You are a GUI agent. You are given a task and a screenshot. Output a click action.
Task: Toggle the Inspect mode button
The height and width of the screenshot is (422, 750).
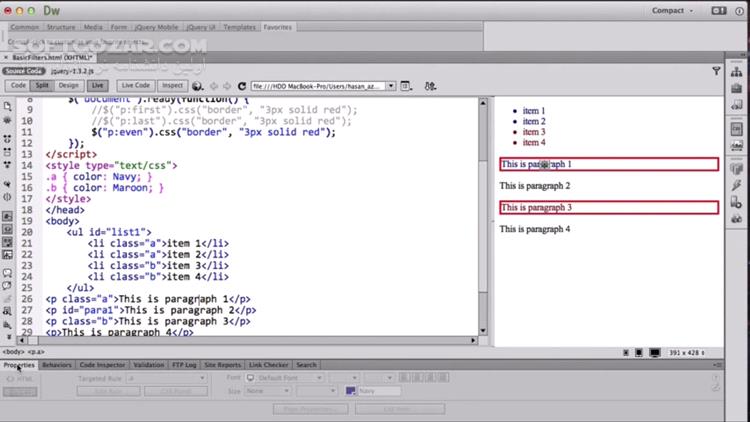click(x=172, y=86)
